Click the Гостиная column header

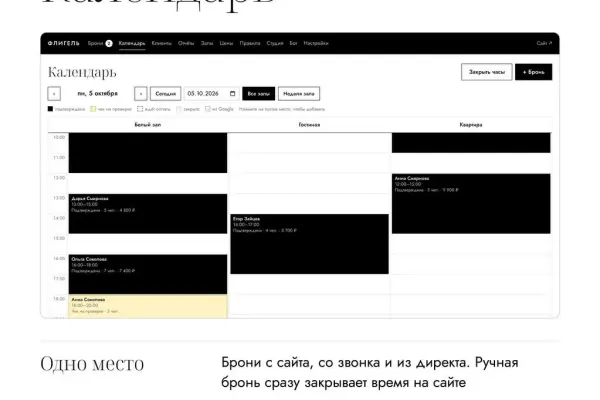click(x=309, y=125)
